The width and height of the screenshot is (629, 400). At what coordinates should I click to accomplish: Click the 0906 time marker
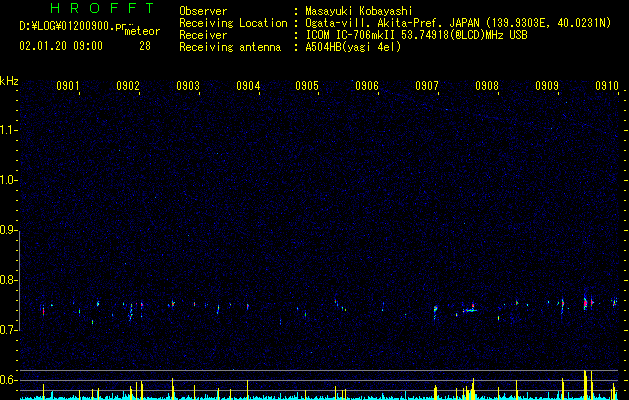[x=367, y=86]
